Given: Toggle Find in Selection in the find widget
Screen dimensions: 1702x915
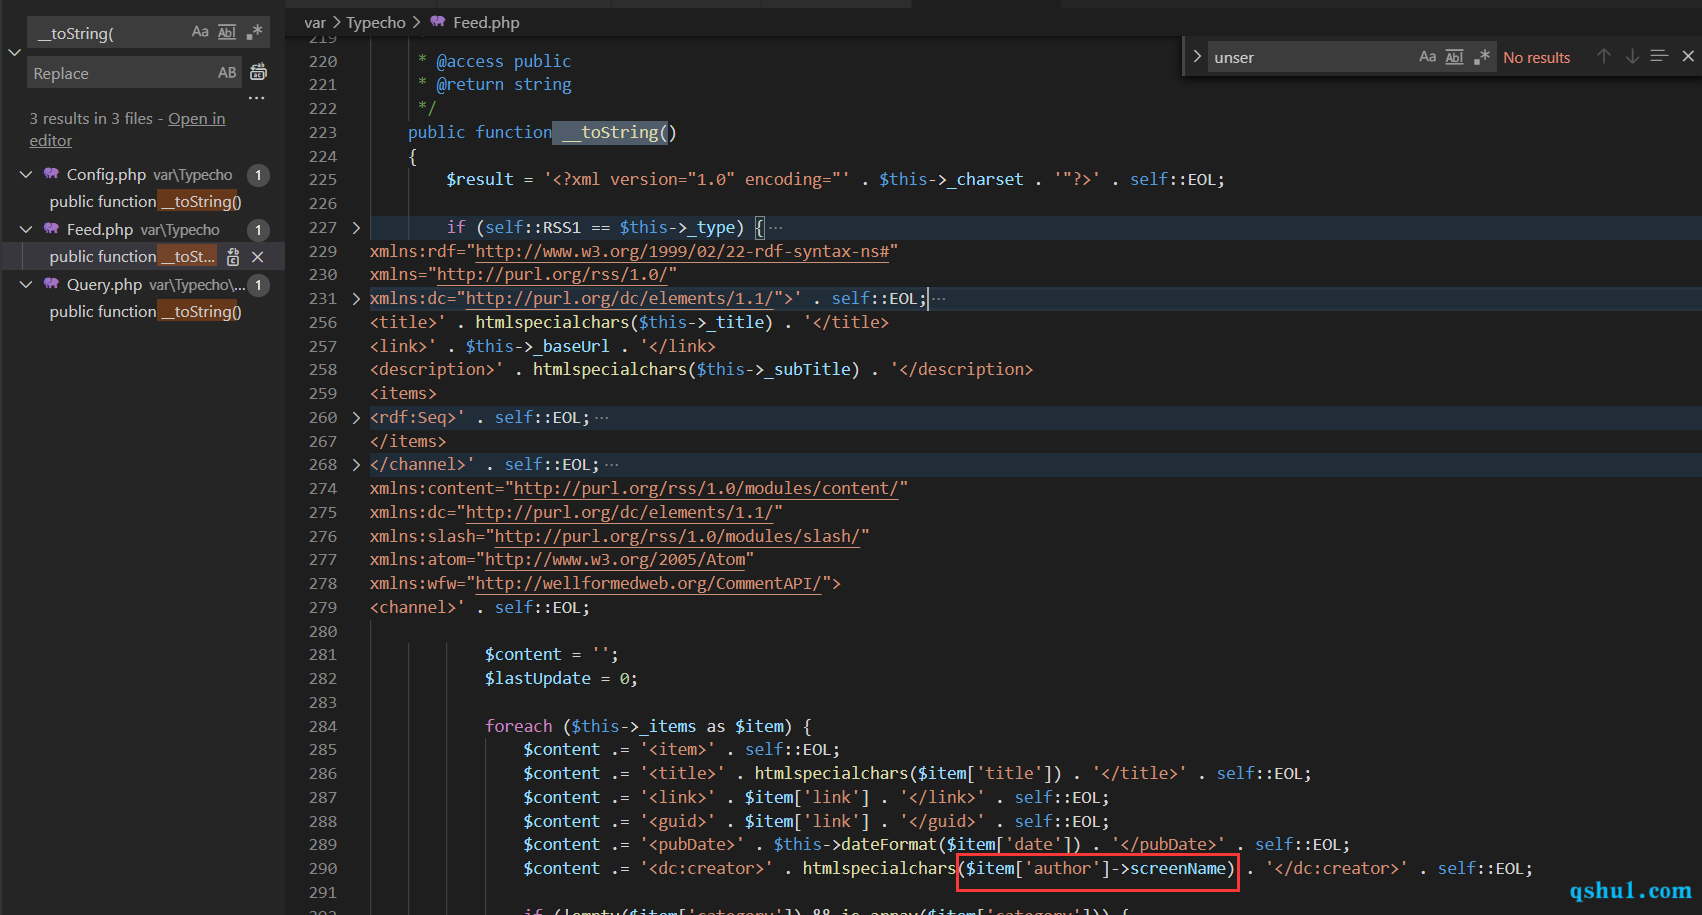Looking at the screenshot, I should click(1659, 56).
